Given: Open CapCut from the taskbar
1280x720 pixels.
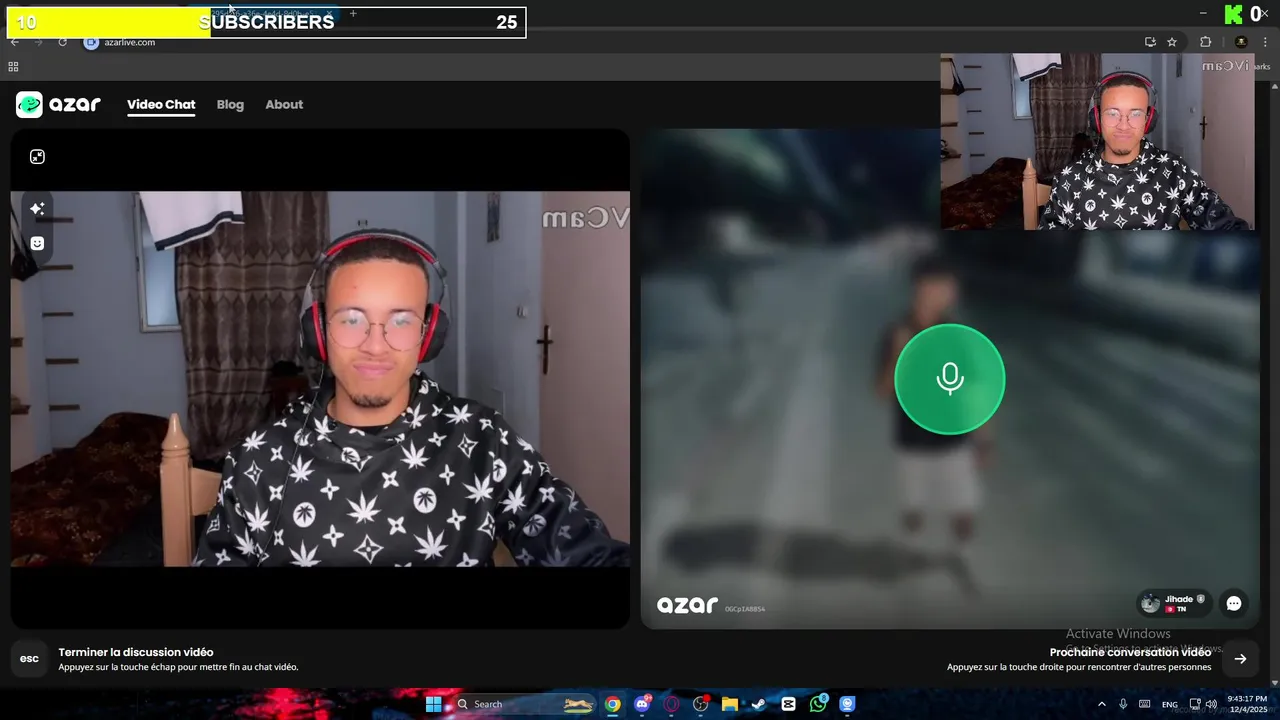Looking at the screenshot, I should [789, 704].
